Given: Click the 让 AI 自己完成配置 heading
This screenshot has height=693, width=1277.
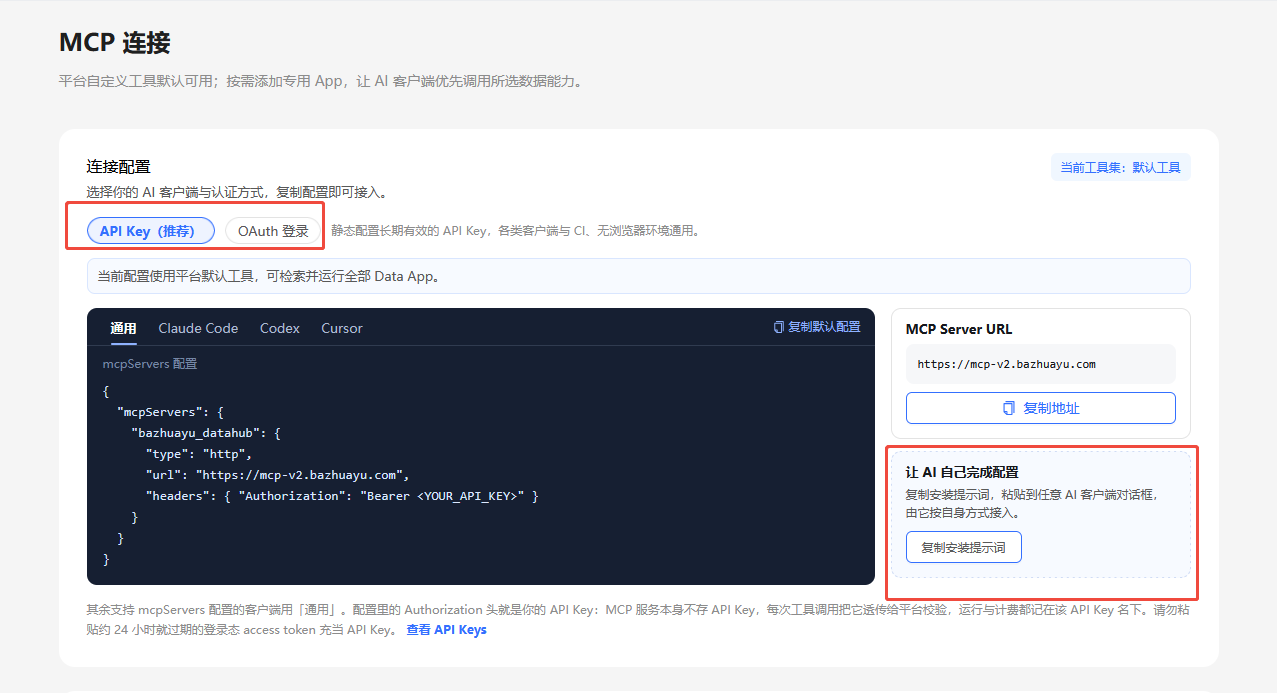Looking at the screenshot, I should (x=962, y=472).
